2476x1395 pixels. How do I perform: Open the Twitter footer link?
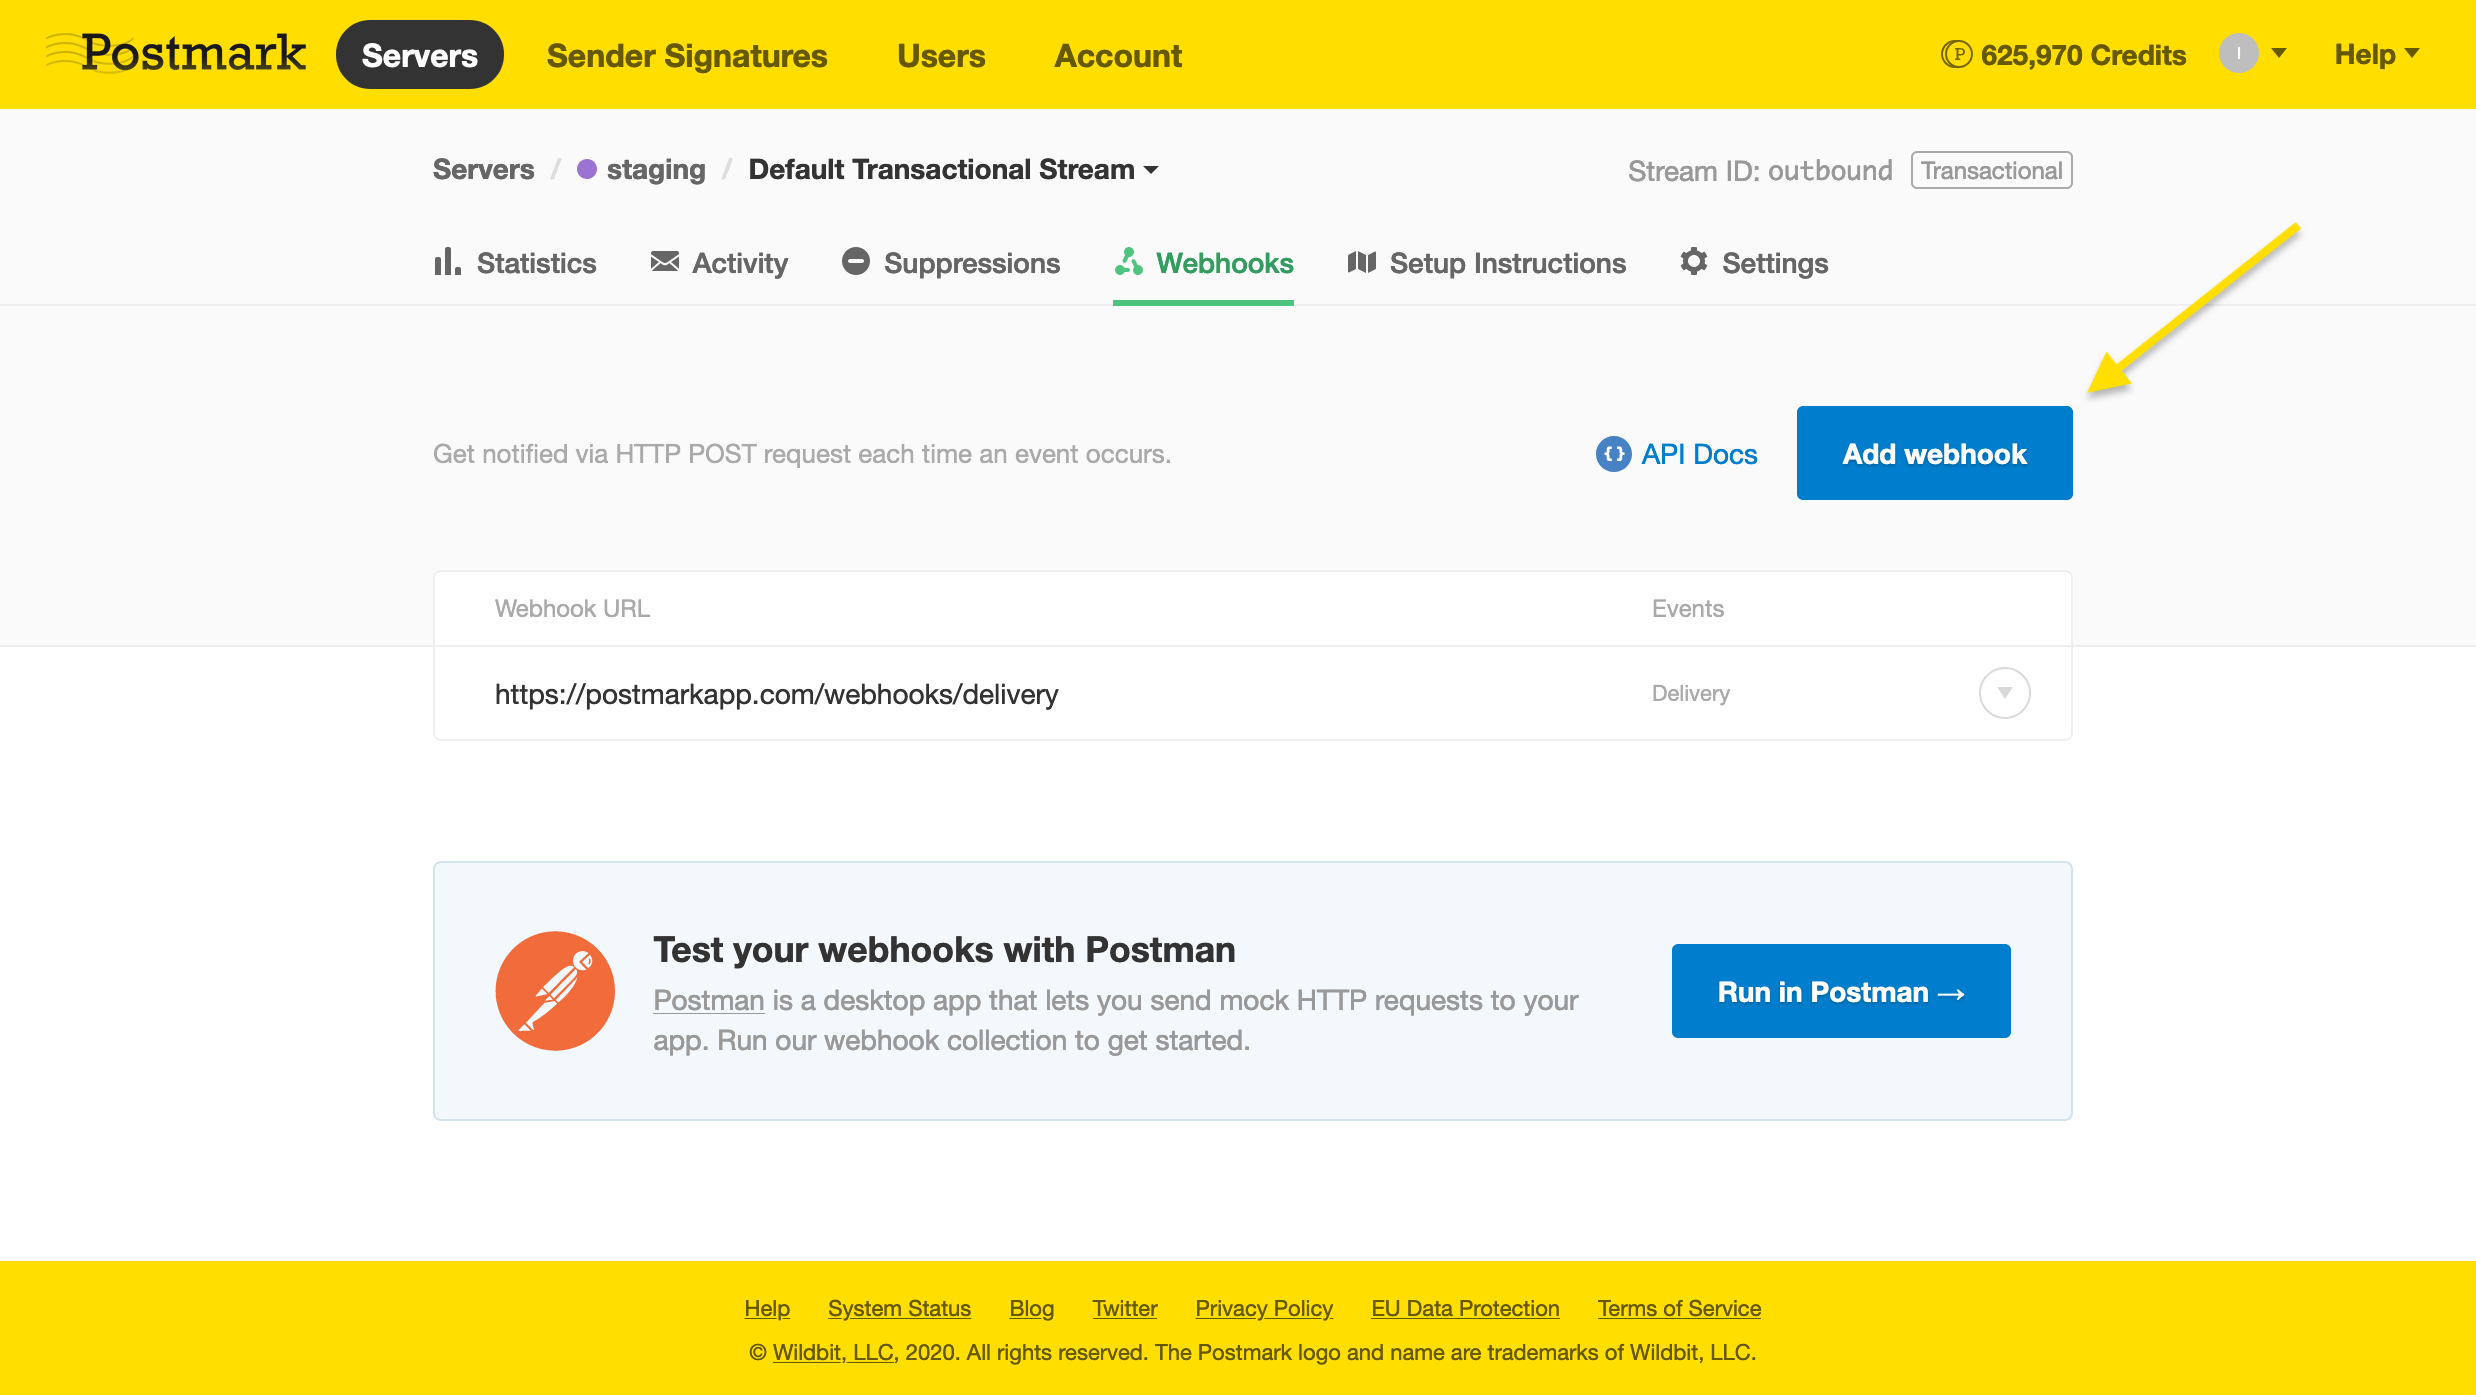click(x=1125, y=1308)
